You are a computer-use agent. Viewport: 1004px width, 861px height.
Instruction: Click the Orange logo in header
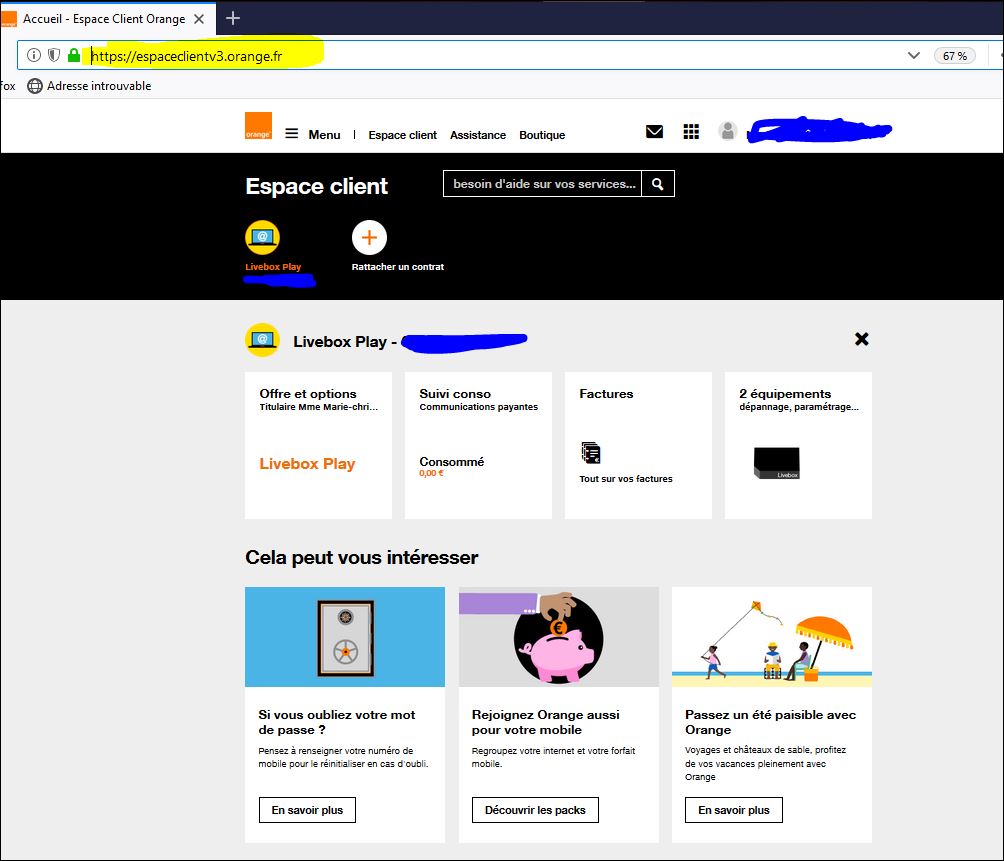pos(258,127)
